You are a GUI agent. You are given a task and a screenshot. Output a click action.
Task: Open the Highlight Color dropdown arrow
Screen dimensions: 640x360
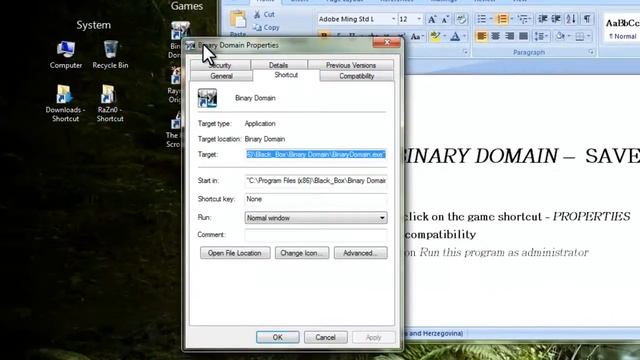click(444, 37)
